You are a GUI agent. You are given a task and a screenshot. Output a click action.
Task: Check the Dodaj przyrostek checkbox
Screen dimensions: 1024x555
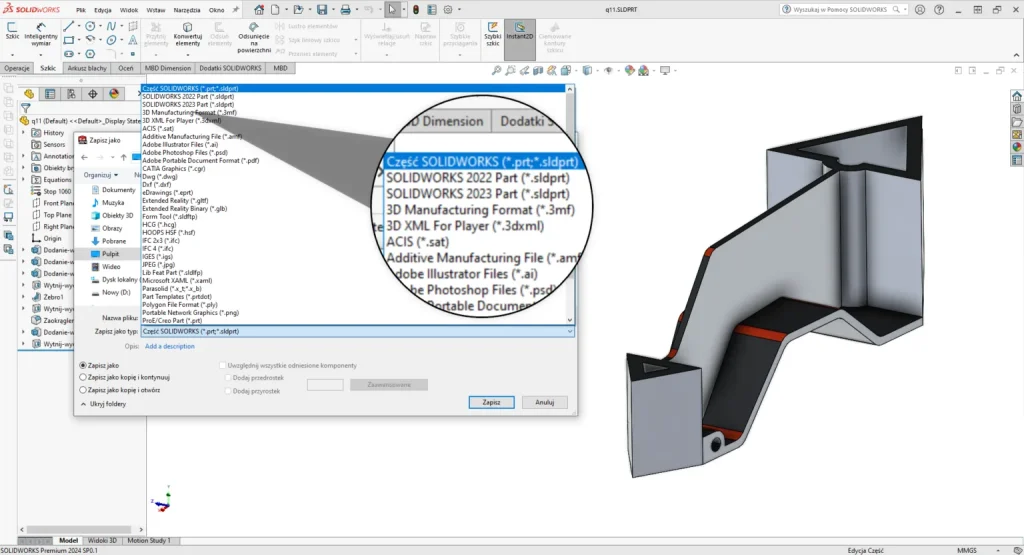click(228, 391)
